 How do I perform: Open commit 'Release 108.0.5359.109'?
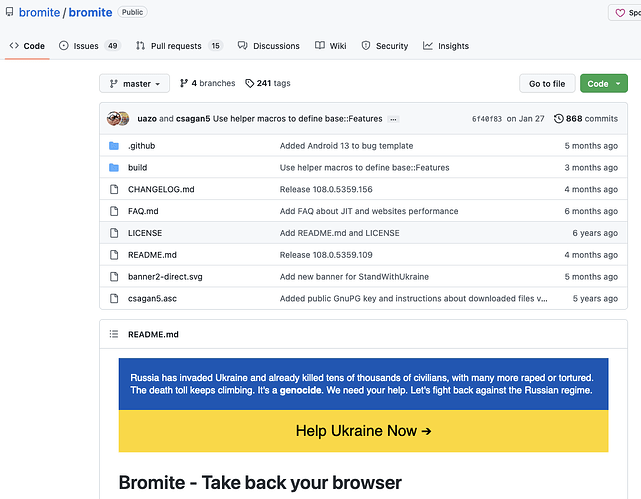[x=326, y=255]
